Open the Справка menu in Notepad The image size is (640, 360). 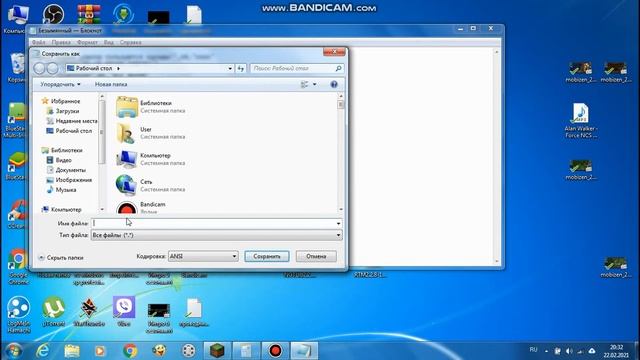[131, 42]
